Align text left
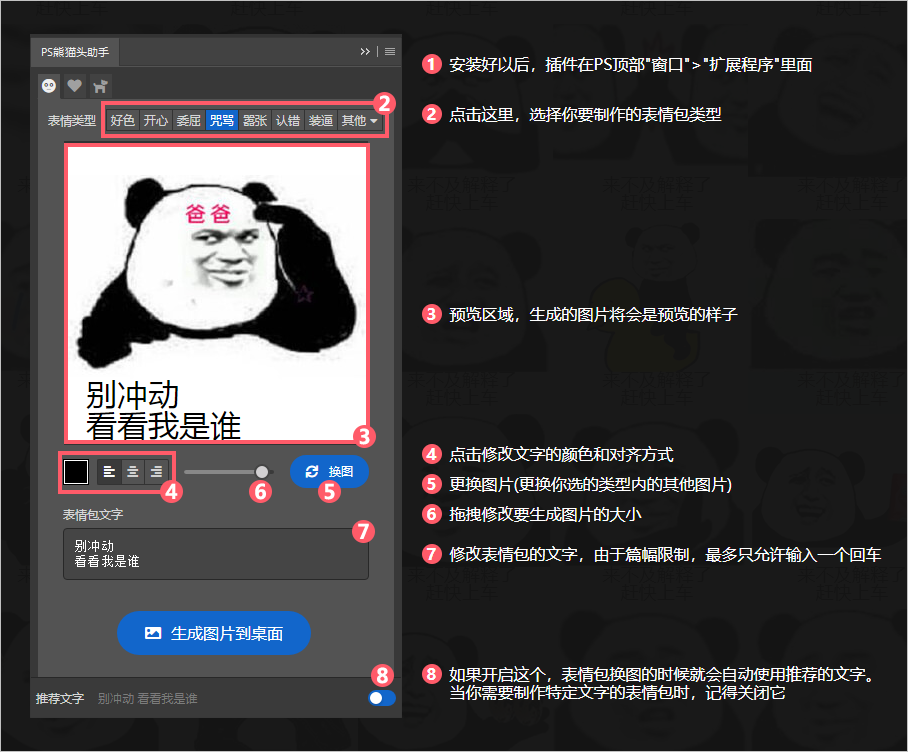This screenshot has width=908, height=752. pos(109,472)
